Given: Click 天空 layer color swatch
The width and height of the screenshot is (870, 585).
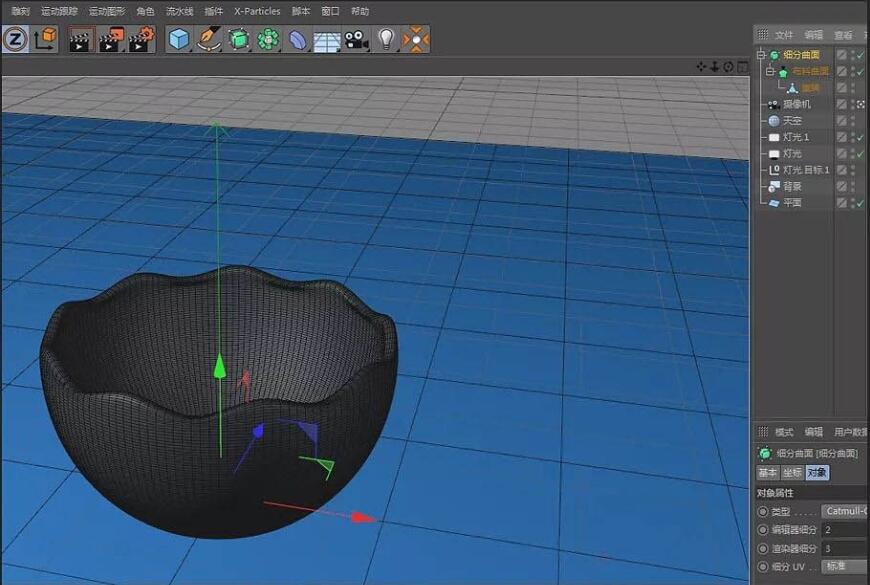Looking at the screenshot, I should tap(842, 120).
